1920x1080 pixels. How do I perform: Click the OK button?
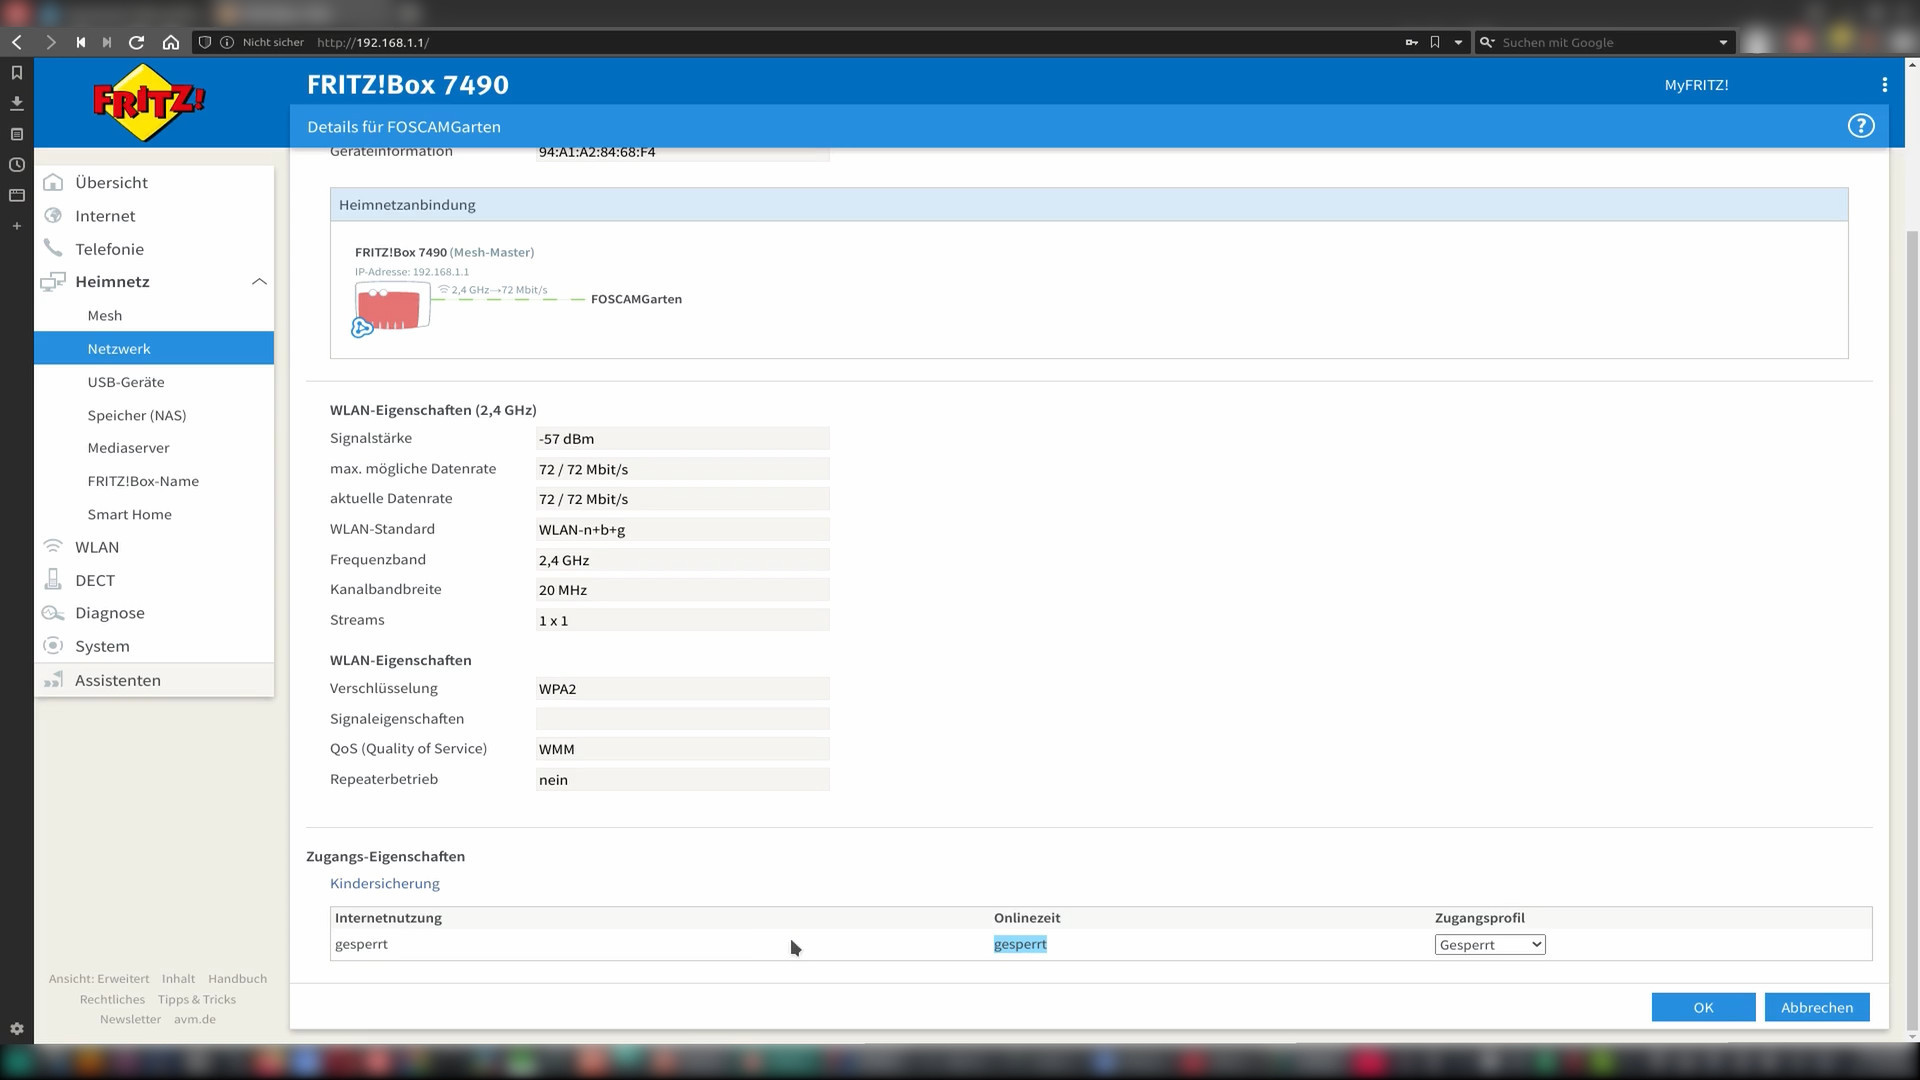pyautogui.click(x=1703, y=1007)
